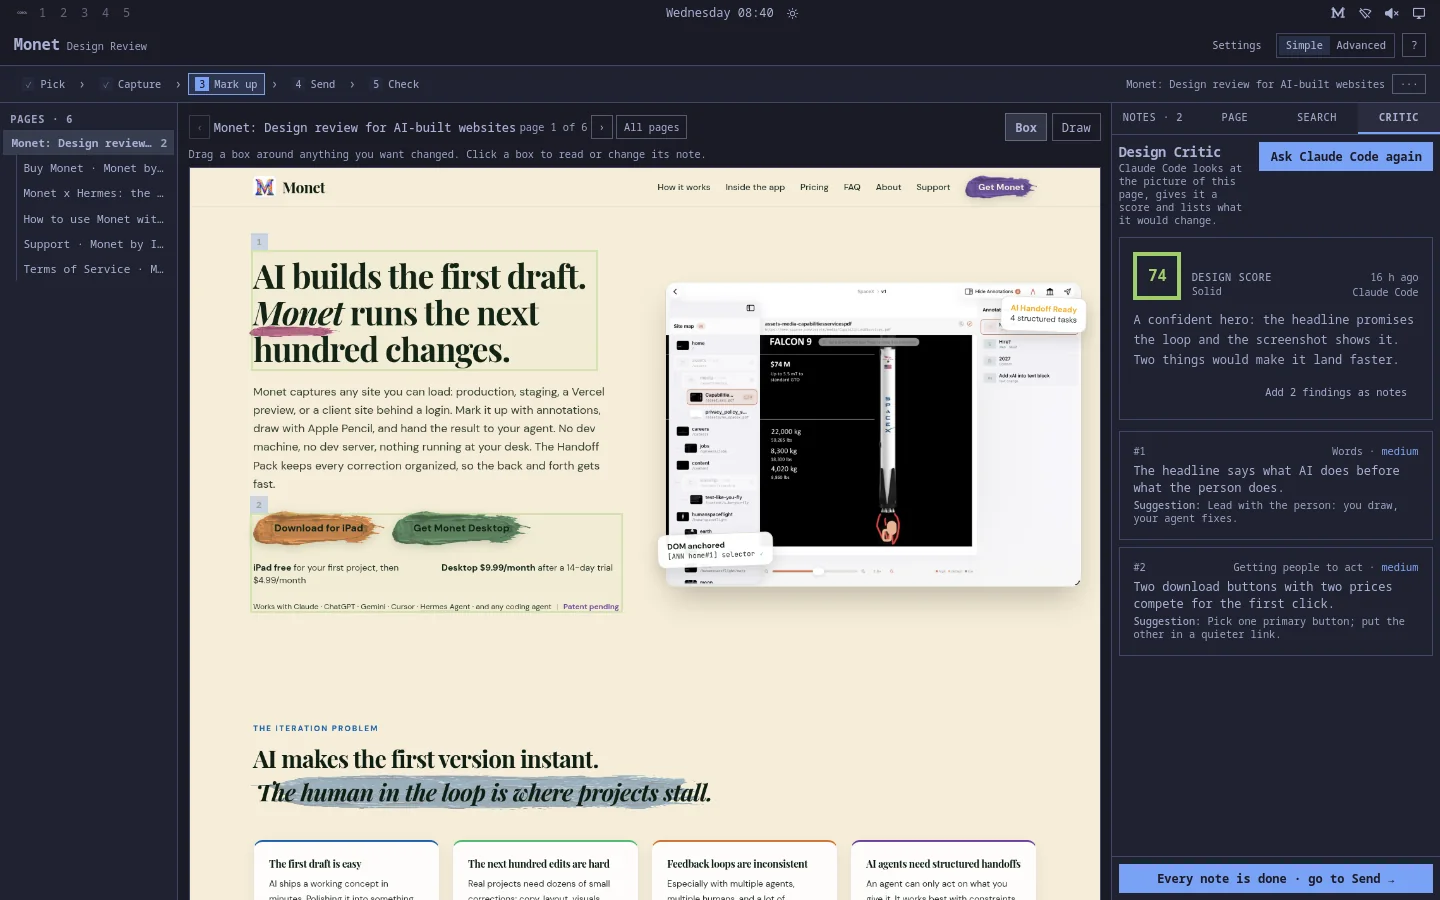Select the Box markup tool

coord(1026,127)
